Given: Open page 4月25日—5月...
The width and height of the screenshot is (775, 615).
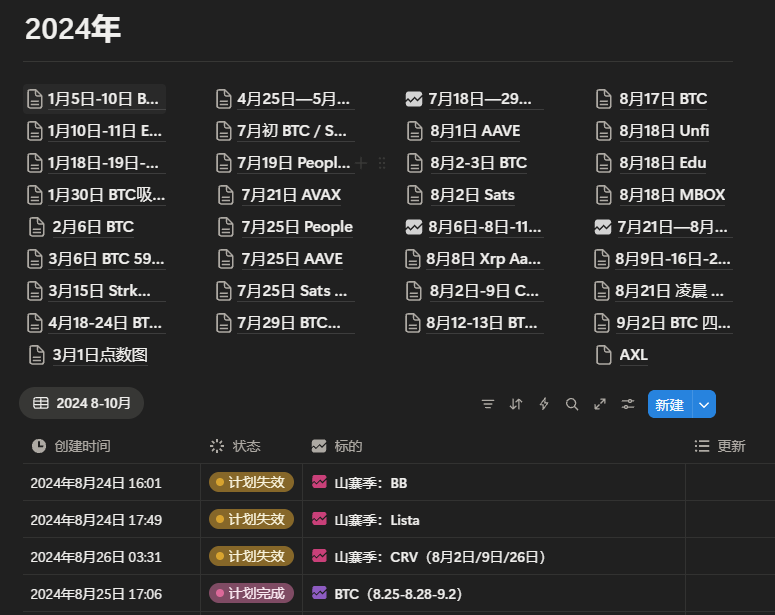Looking at the screenshot, I should [293, 99].
